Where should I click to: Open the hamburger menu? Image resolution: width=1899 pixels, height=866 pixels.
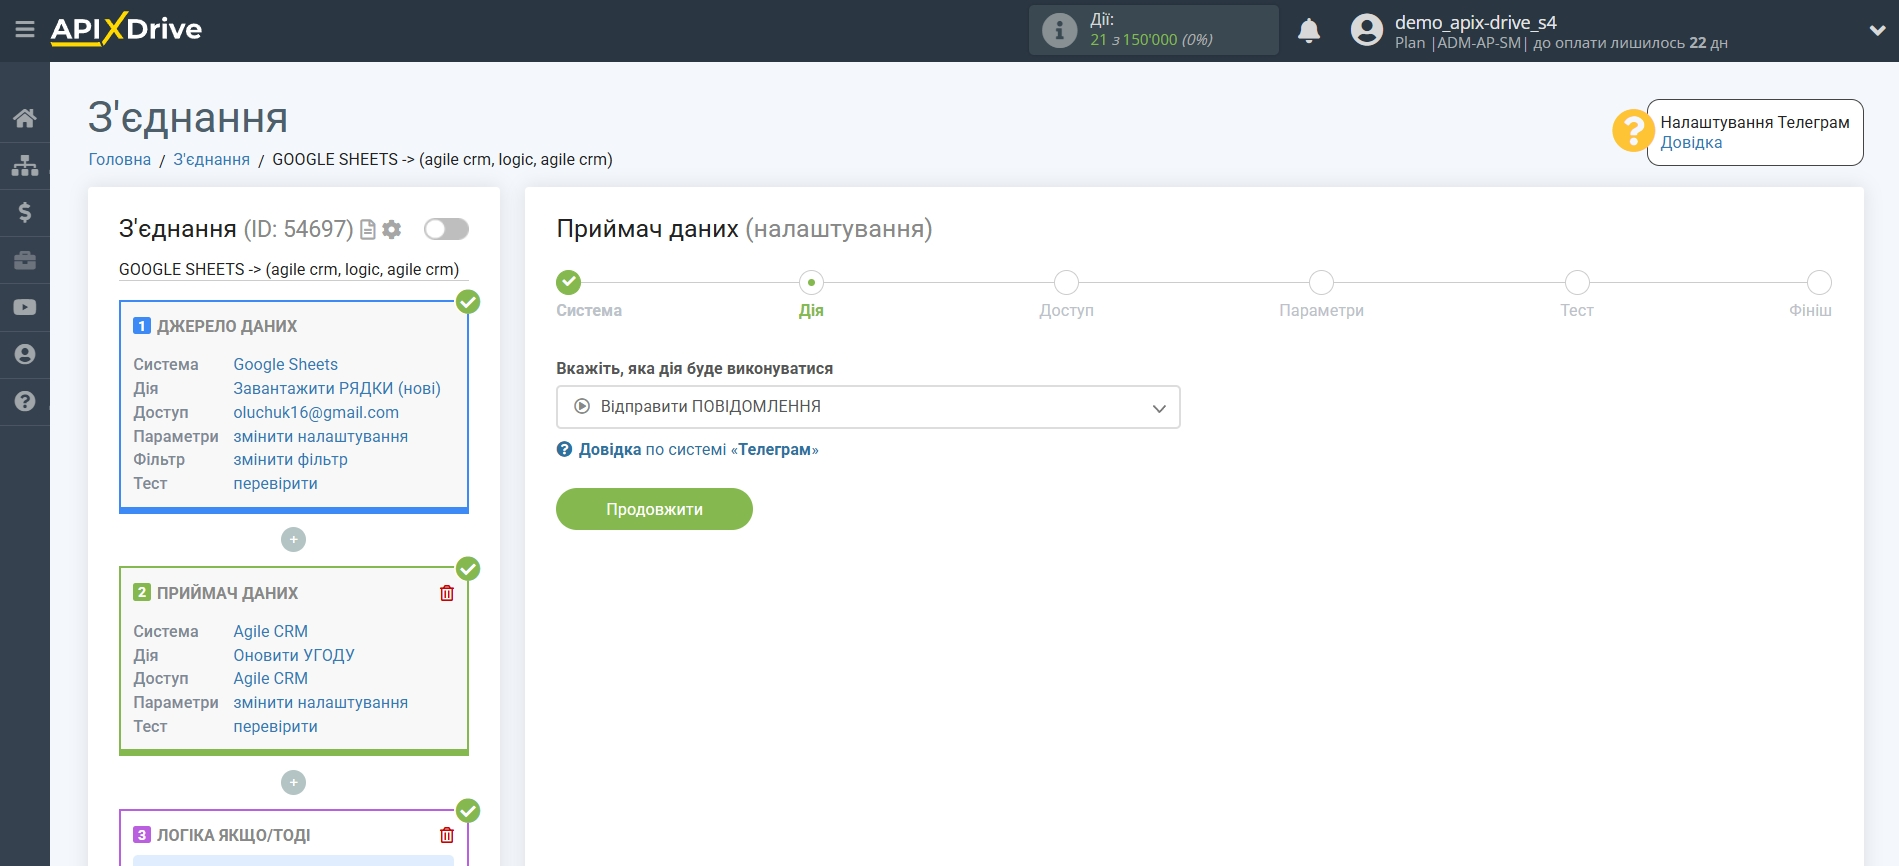pos(25,30)
